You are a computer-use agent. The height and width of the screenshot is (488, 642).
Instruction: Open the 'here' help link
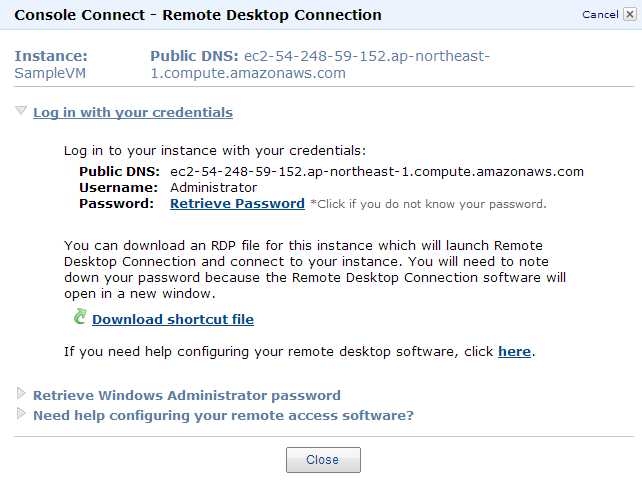point(514,351)
